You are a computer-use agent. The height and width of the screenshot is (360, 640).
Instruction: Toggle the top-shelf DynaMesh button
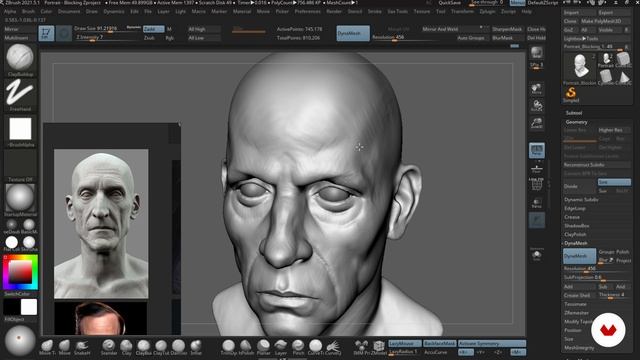coord(353,33)
